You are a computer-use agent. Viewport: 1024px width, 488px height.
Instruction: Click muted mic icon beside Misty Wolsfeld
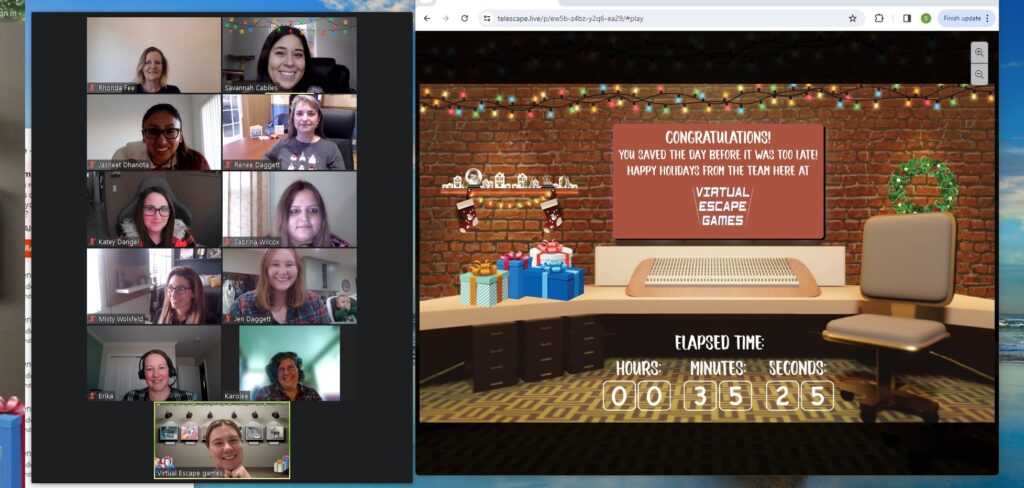(x=92, y=319)
